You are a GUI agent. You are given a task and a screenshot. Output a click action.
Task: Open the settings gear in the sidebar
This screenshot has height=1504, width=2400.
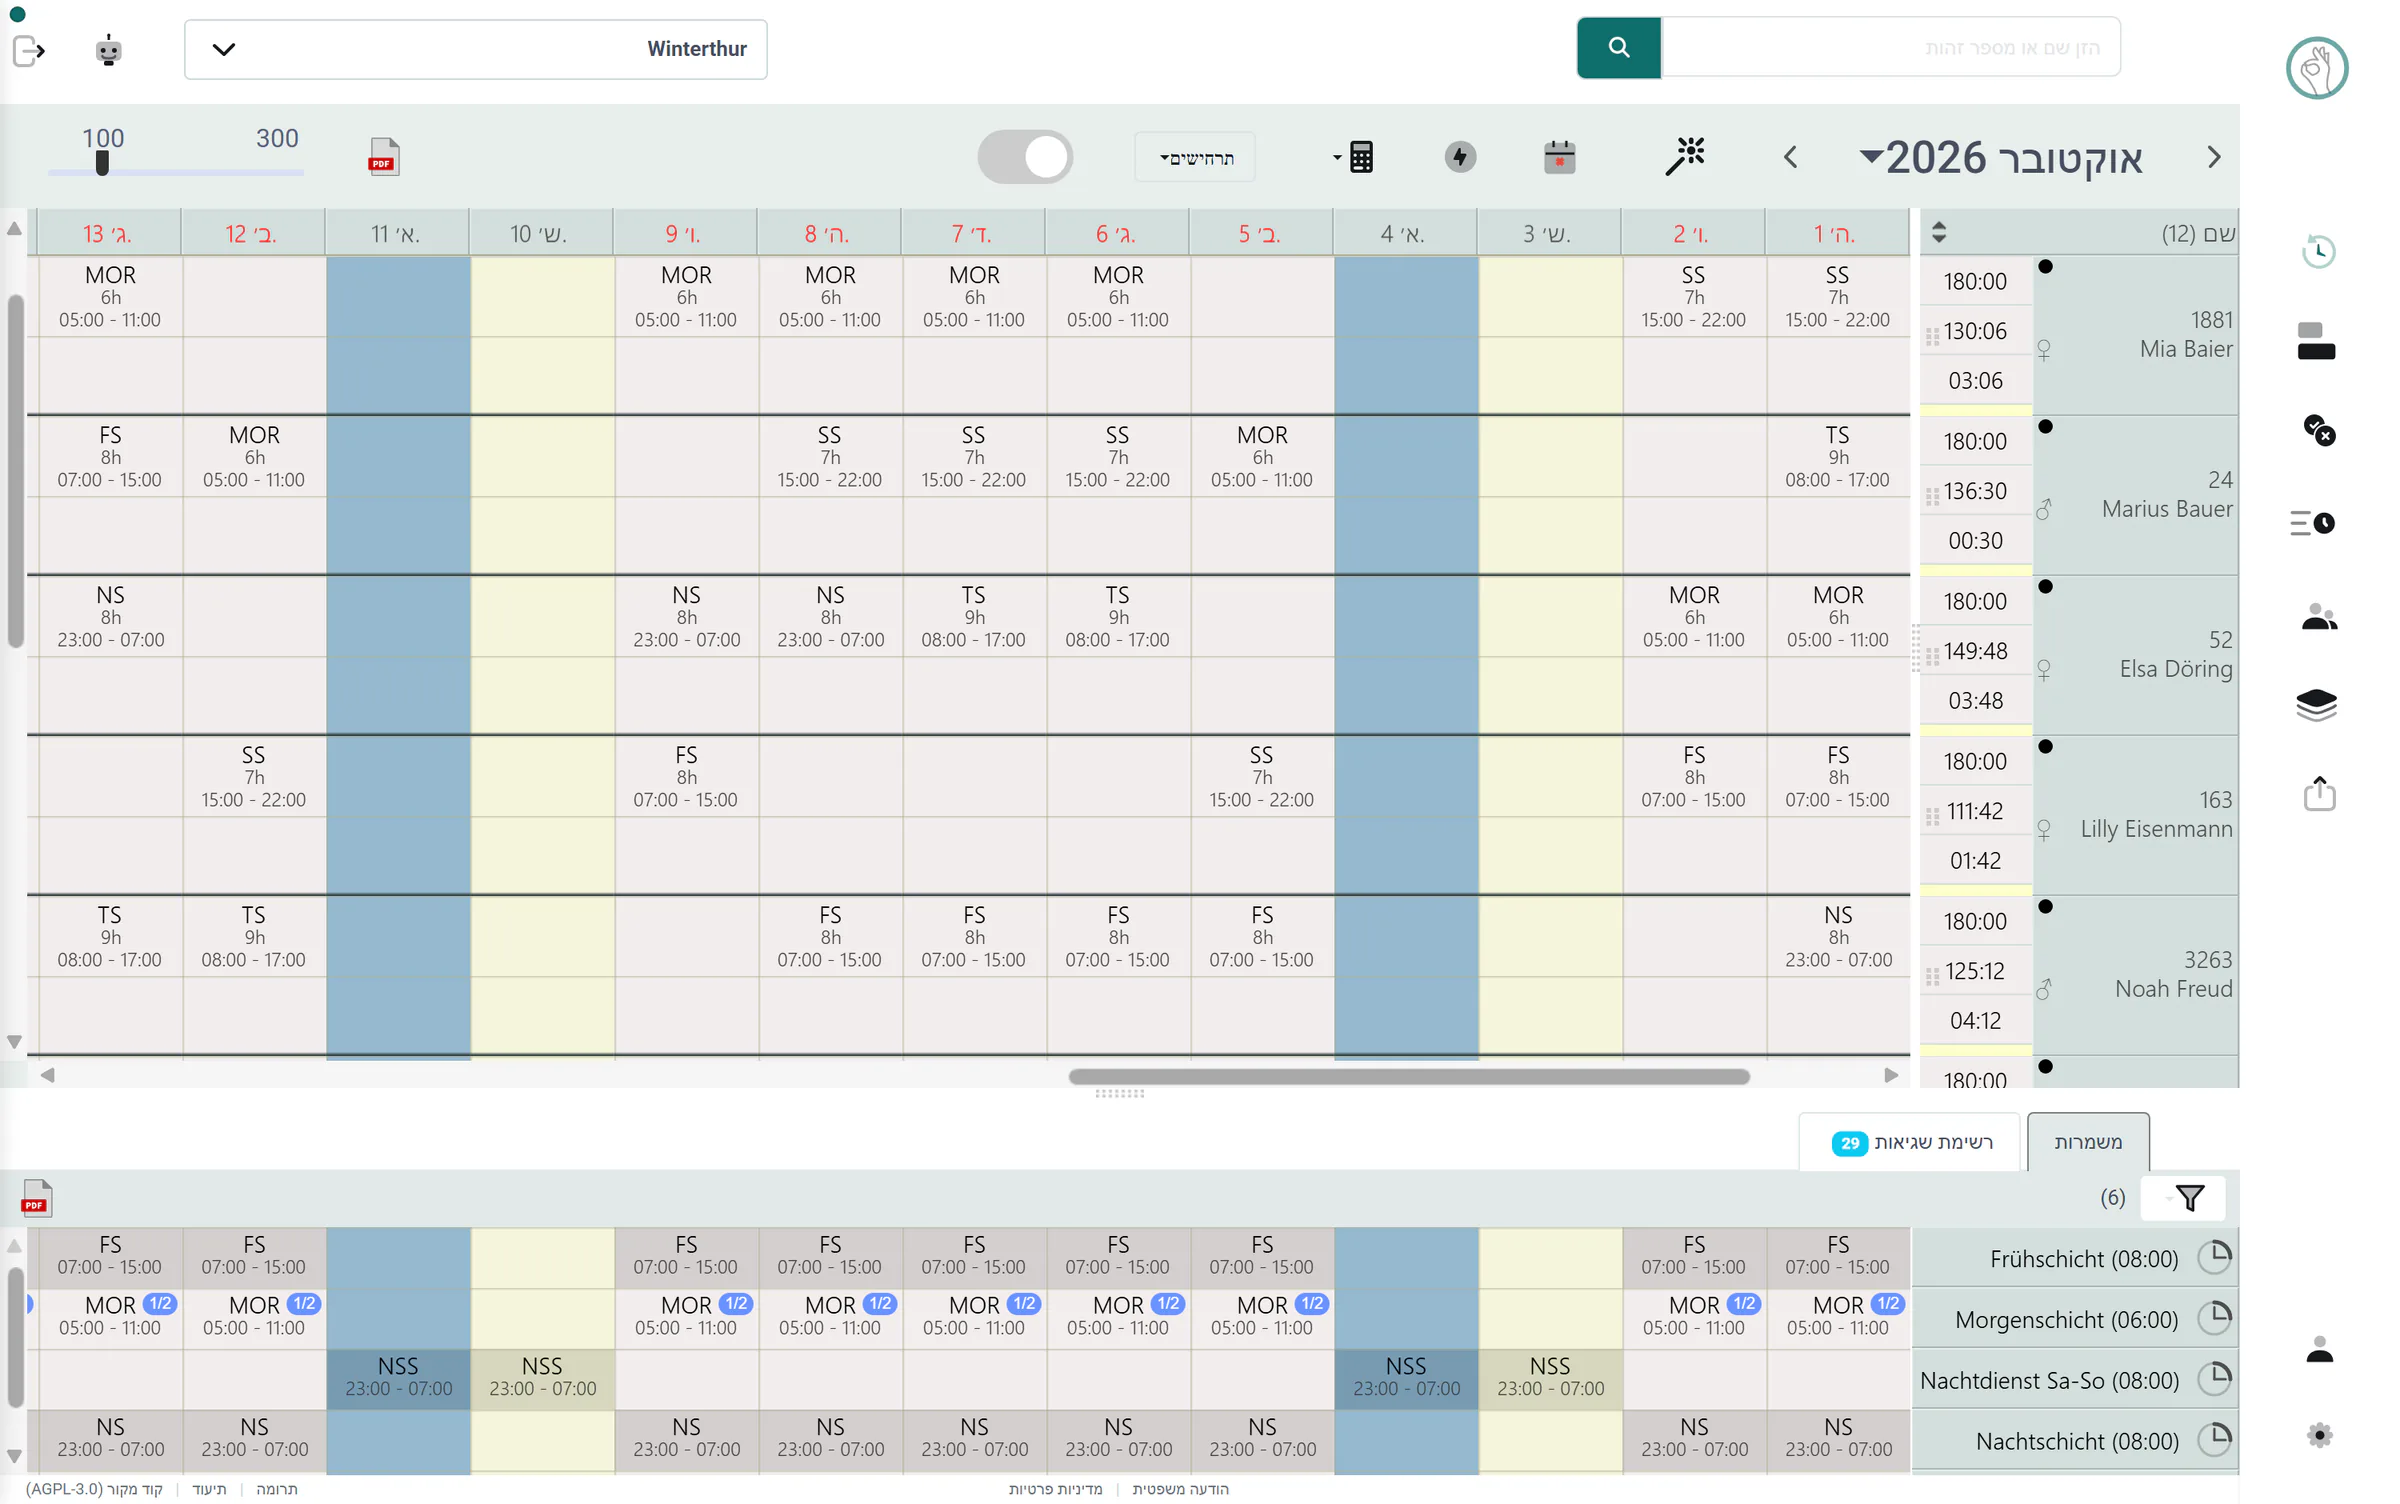(2319, 1435)
